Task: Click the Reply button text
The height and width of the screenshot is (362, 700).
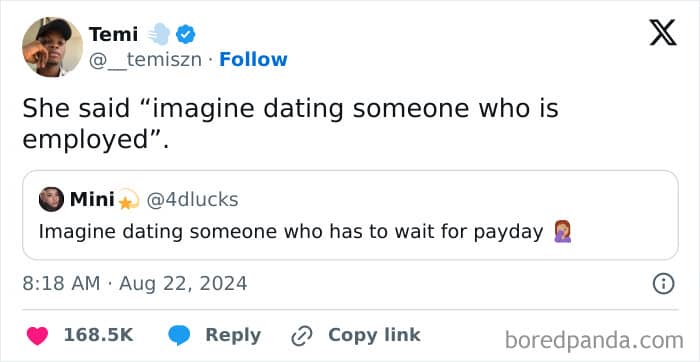Action: (x=233, y=335)
